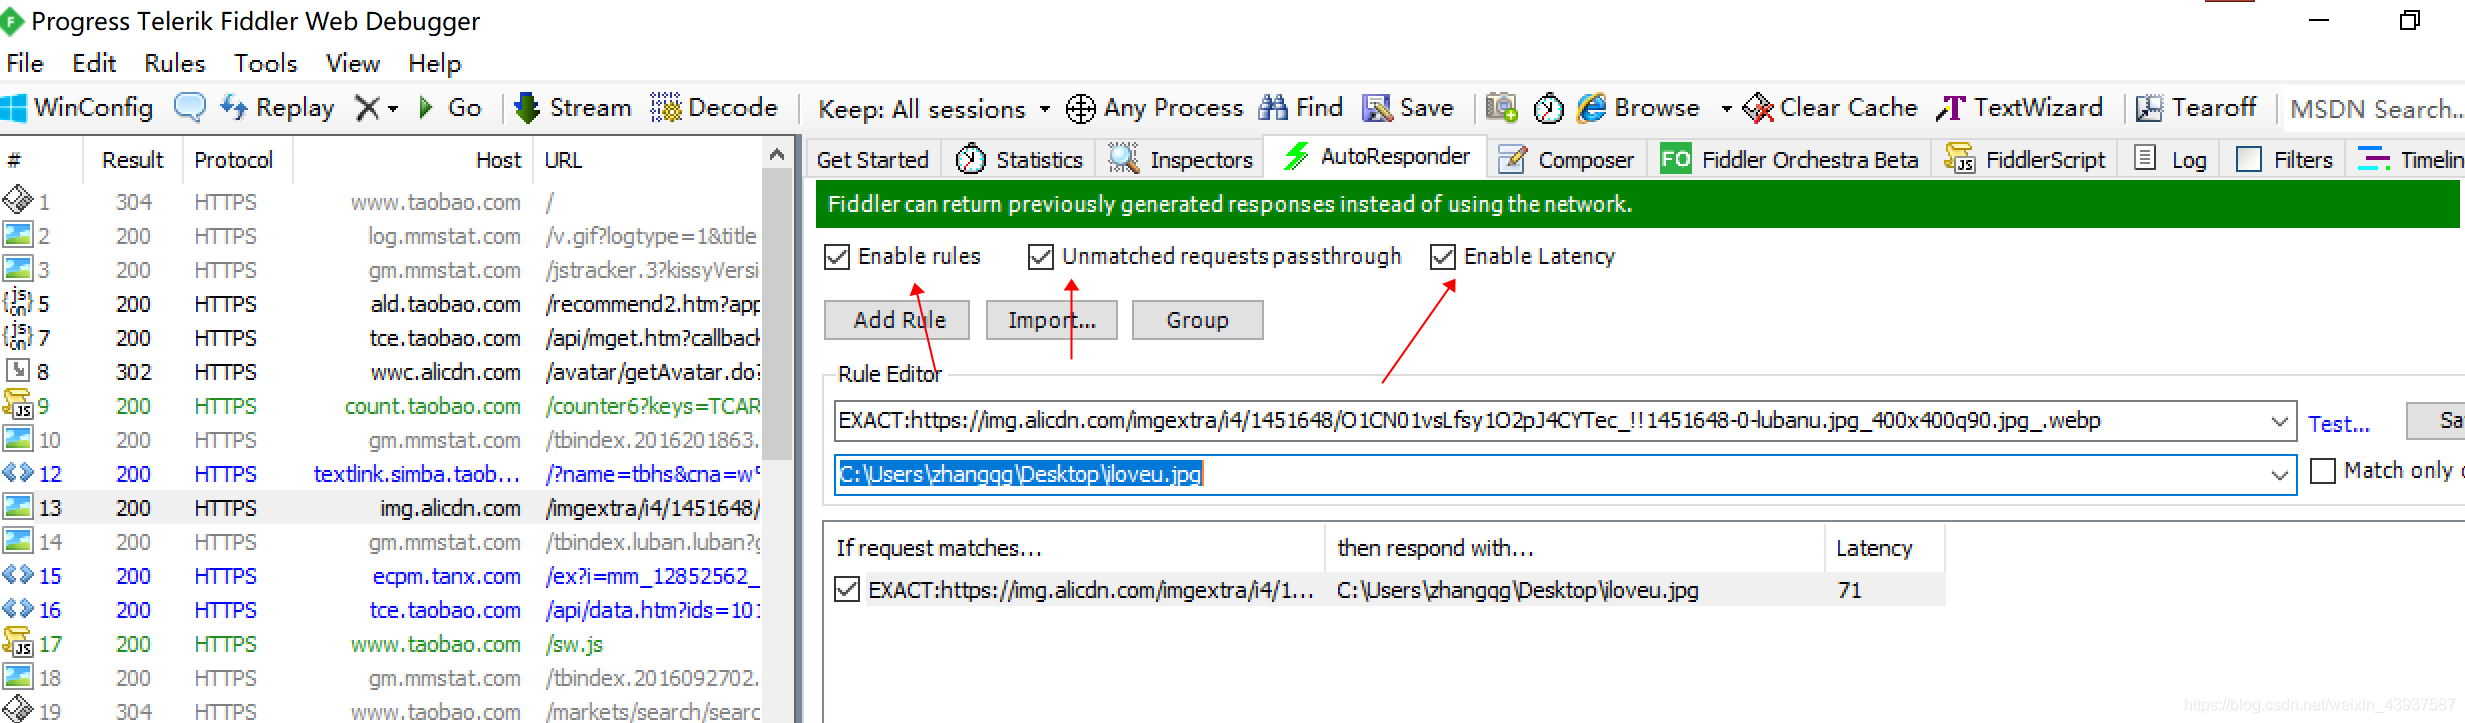Switch to the Filters tab

tap(2284, 160)
